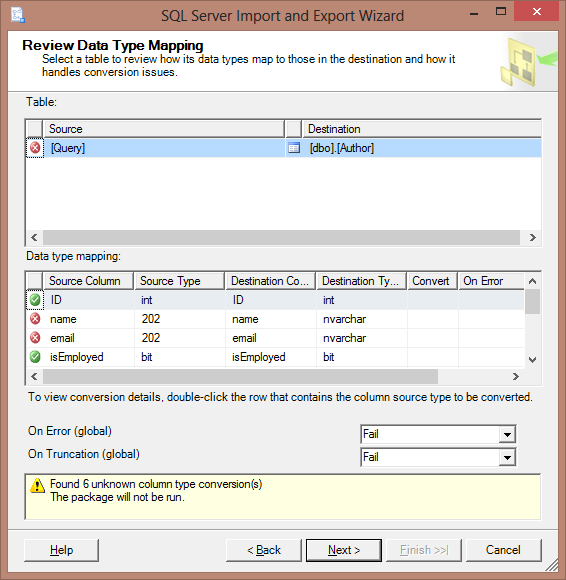The image size is (566, 580).
Task: Click the green check icon for isEmployed row
Action: coord(35,357)
